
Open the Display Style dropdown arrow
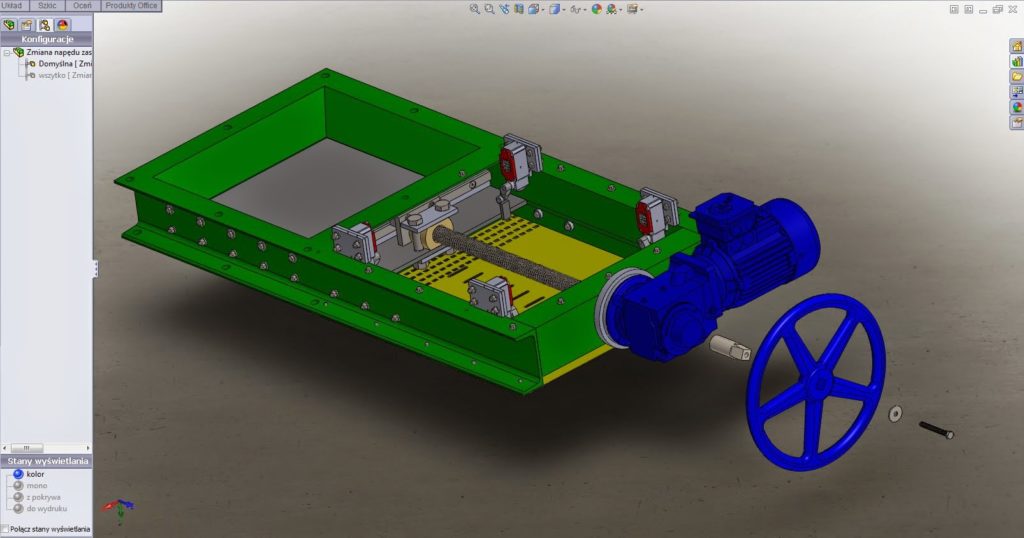click(564, 10)
